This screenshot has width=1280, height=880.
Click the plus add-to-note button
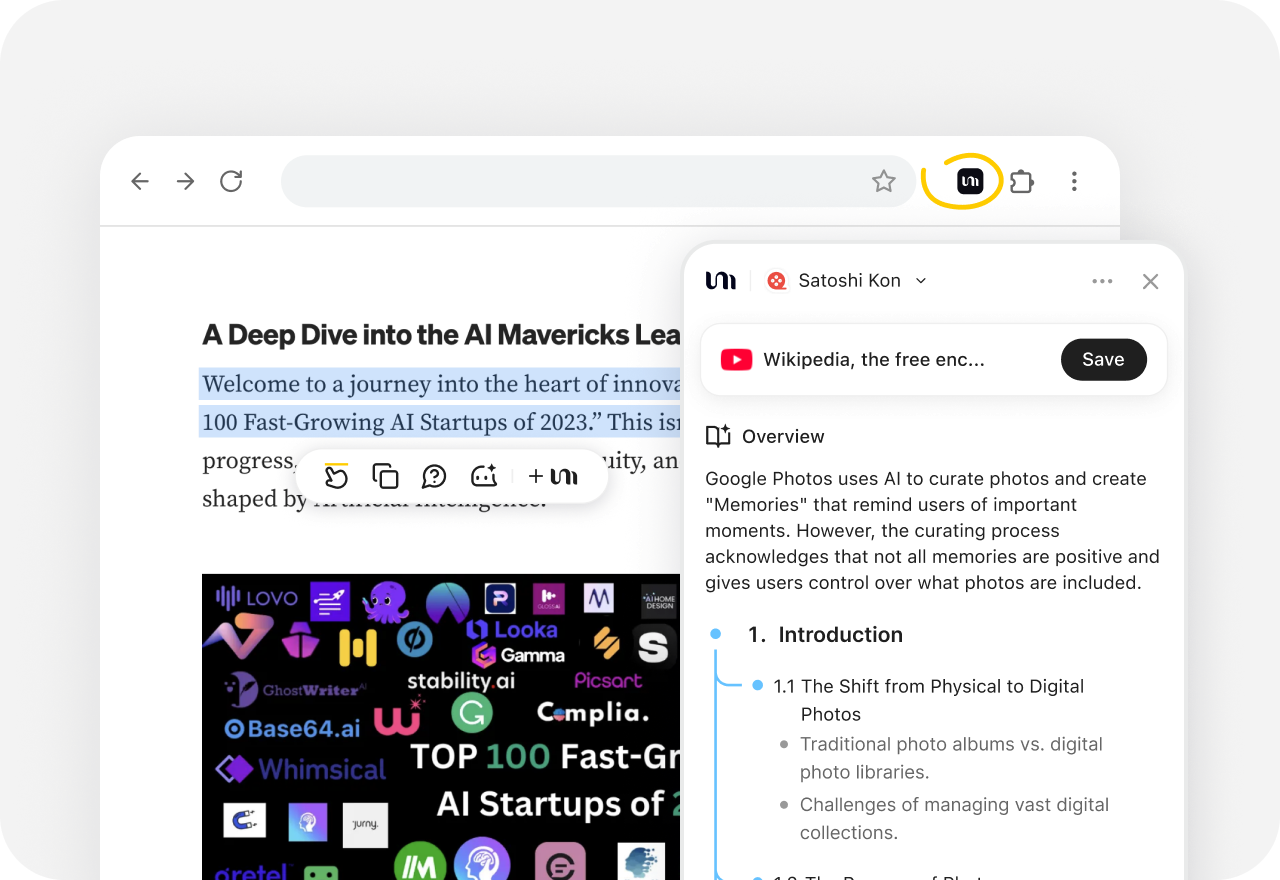[x=553, y=476]
